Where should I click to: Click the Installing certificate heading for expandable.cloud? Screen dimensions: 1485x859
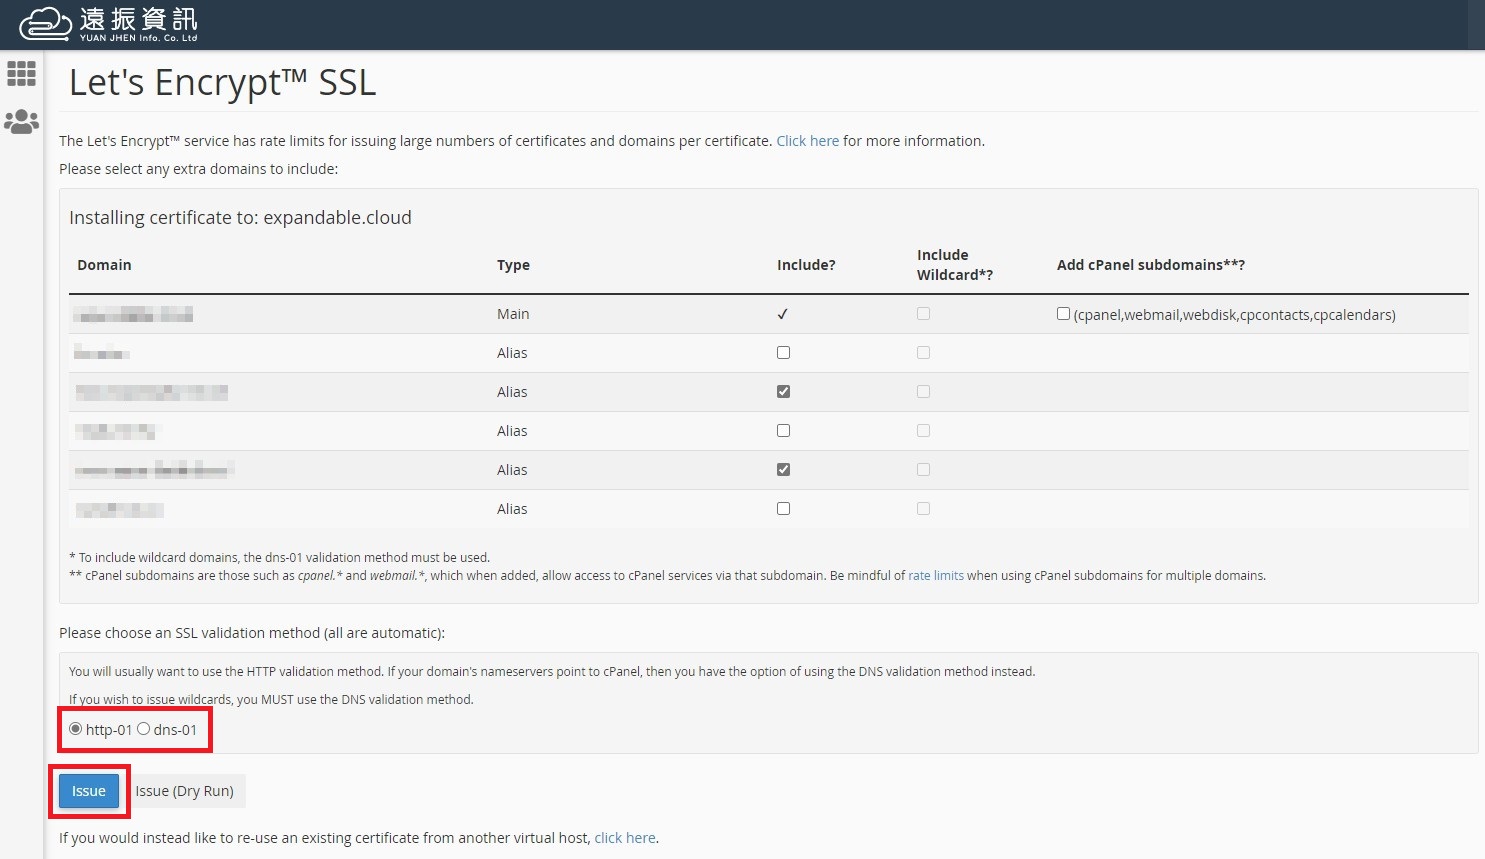coord(240,217)
